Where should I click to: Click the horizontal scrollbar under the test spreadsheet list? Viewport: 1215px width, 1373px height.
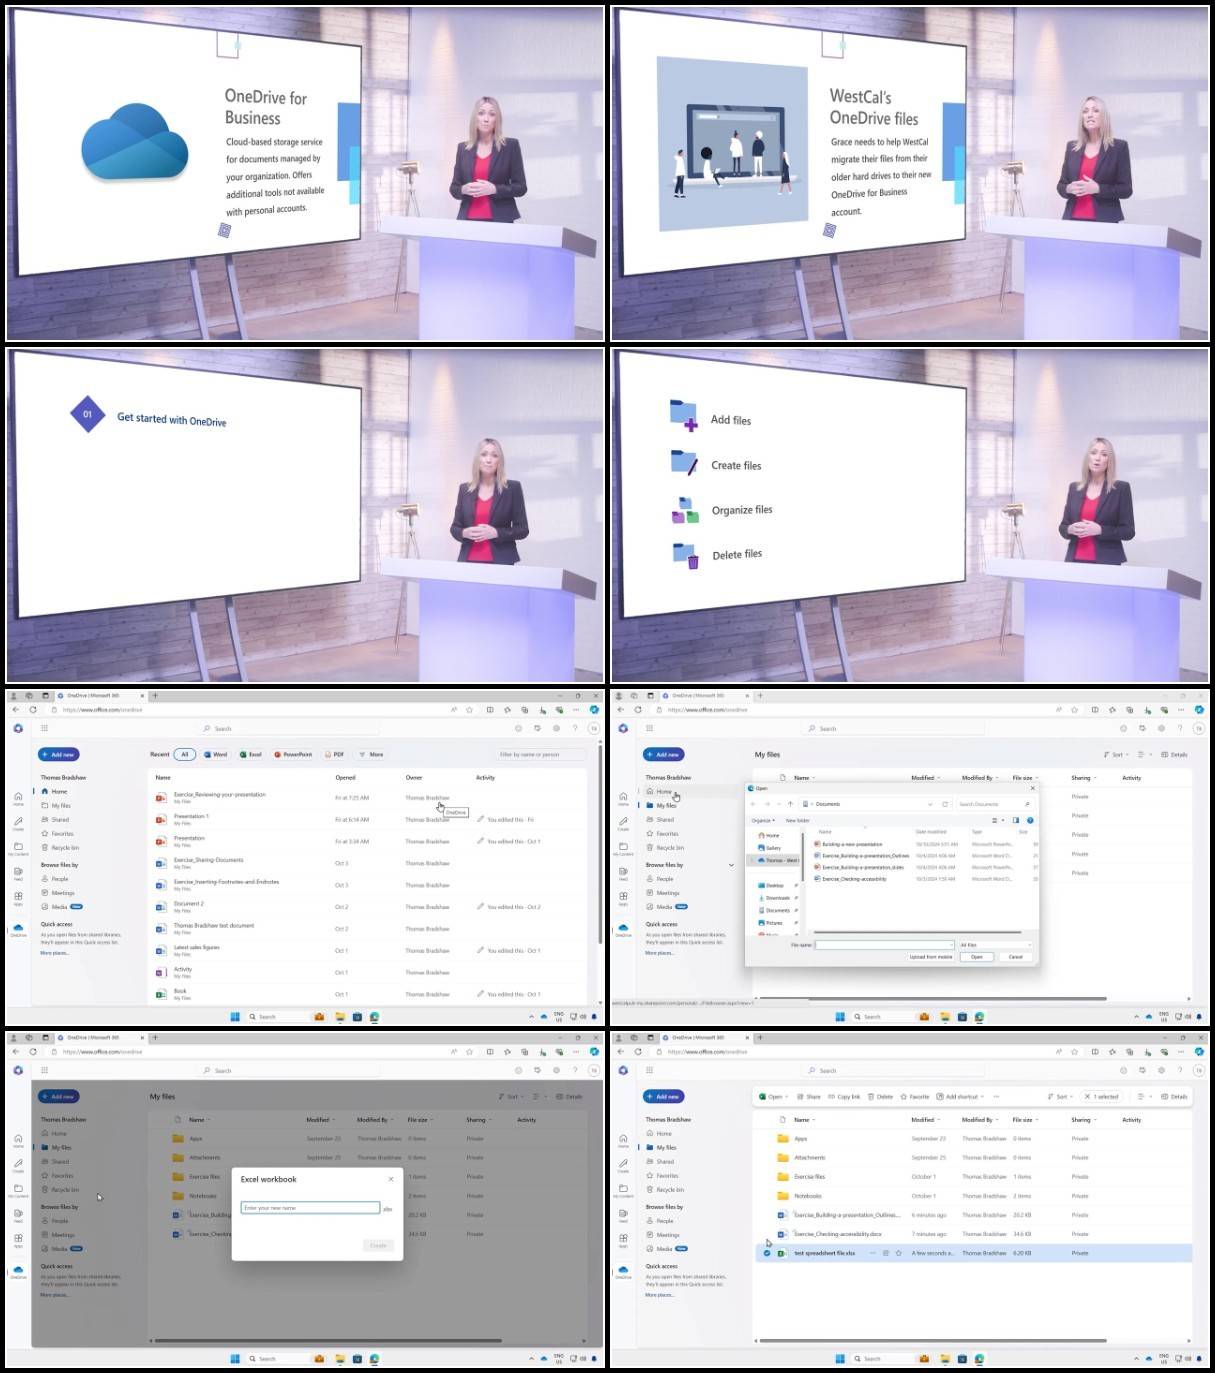tap(933, 1340)
